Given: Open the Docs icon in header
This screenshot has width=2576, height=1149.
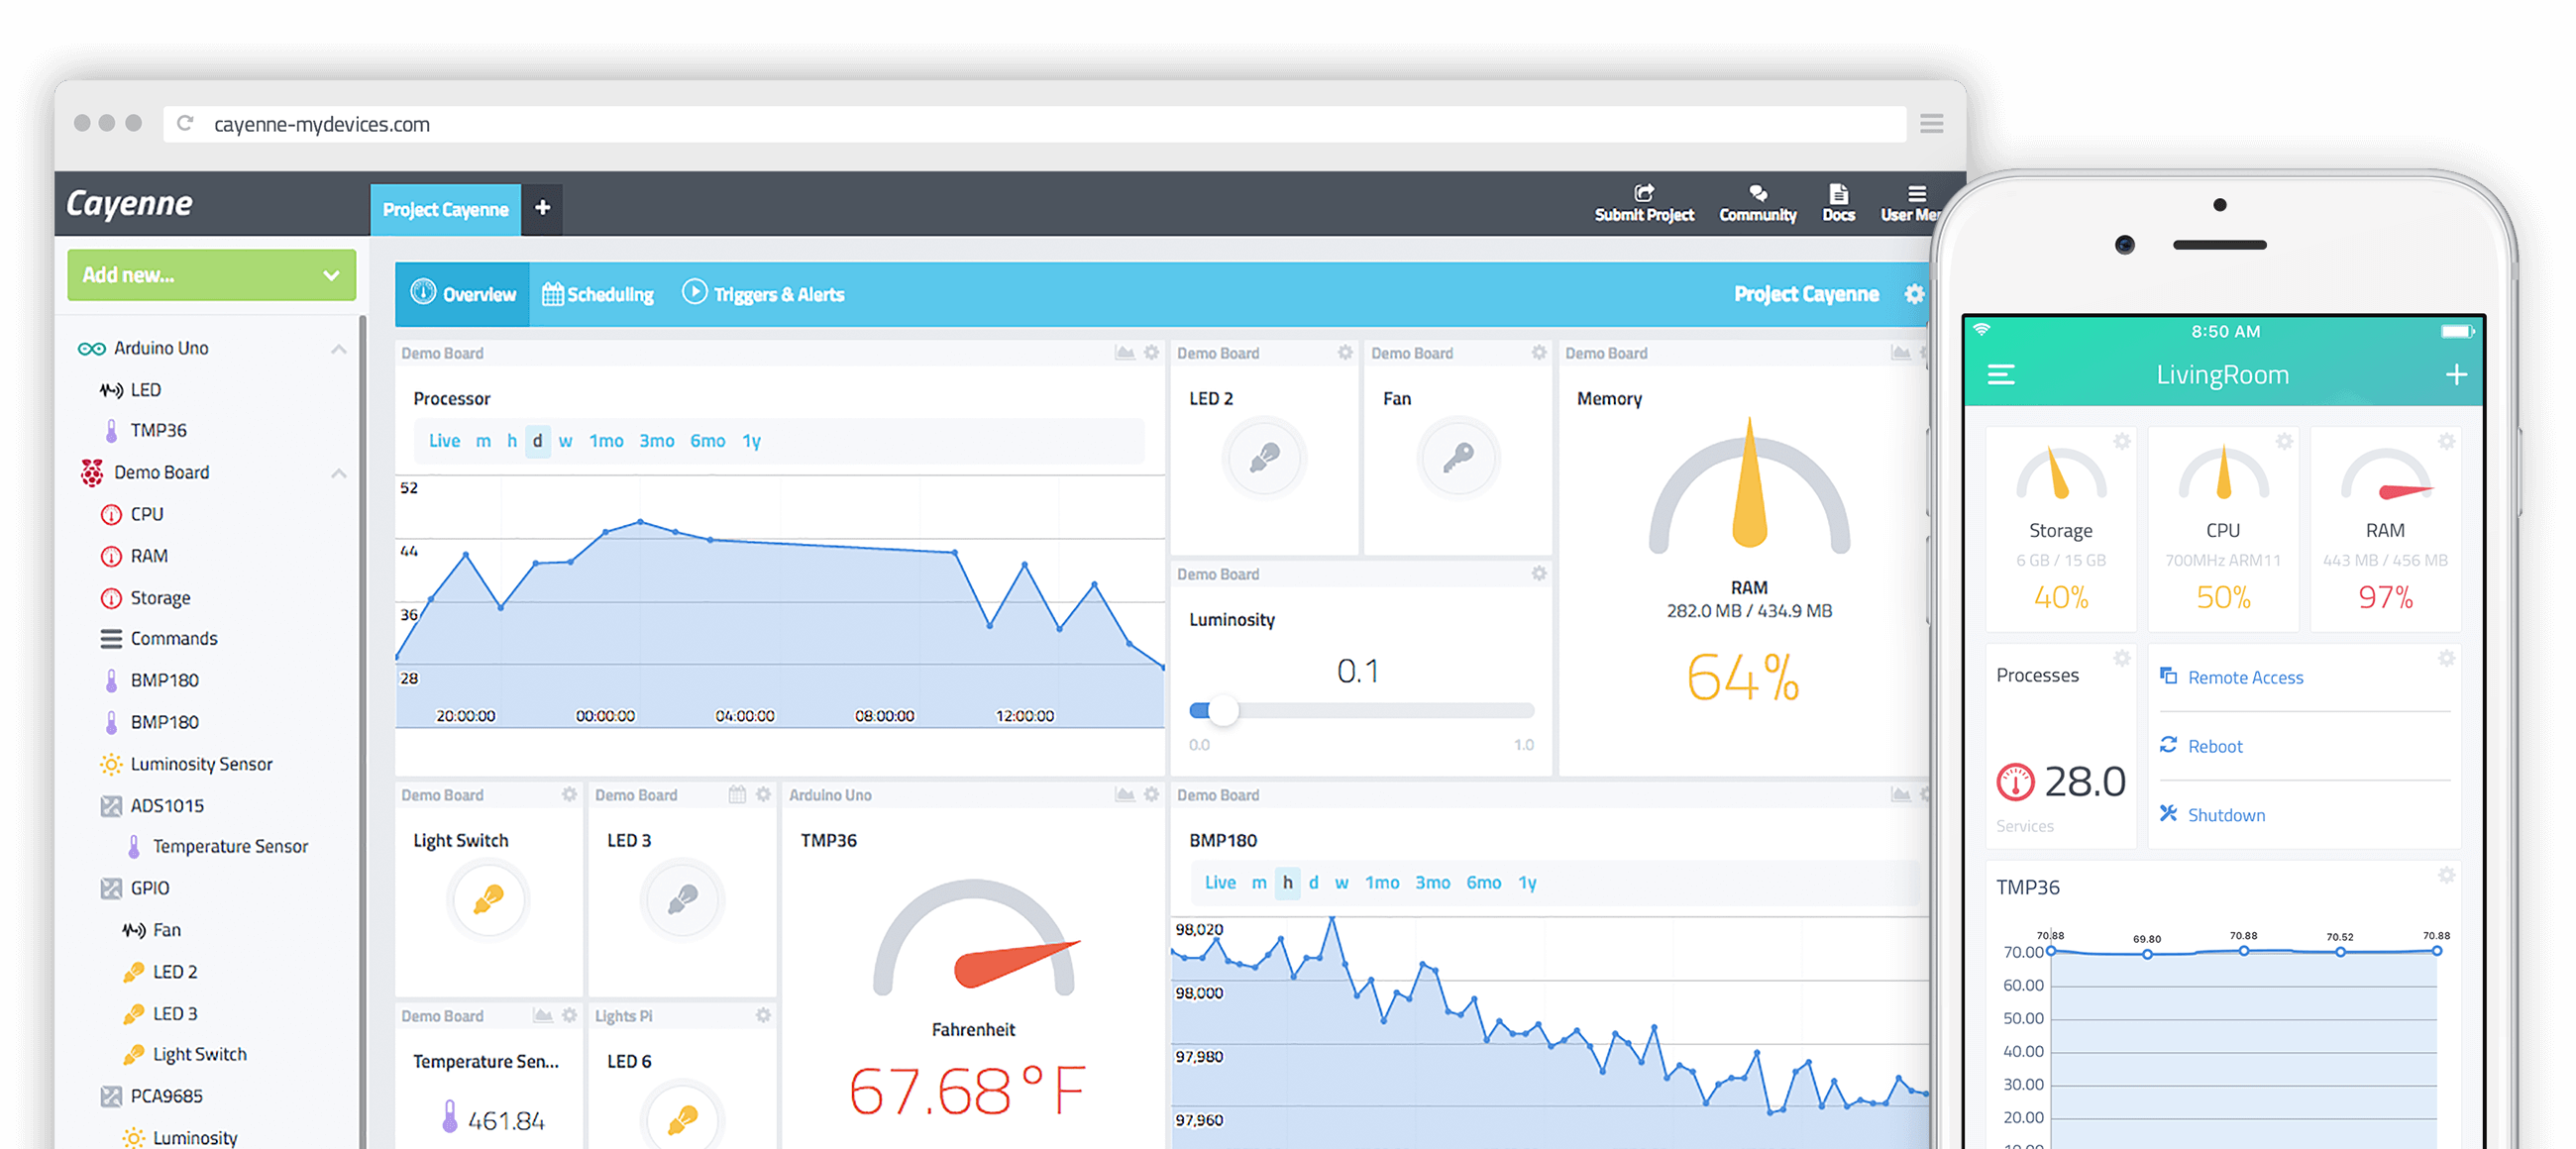Looking at the screenshot, I should [x=1838, y=194].
